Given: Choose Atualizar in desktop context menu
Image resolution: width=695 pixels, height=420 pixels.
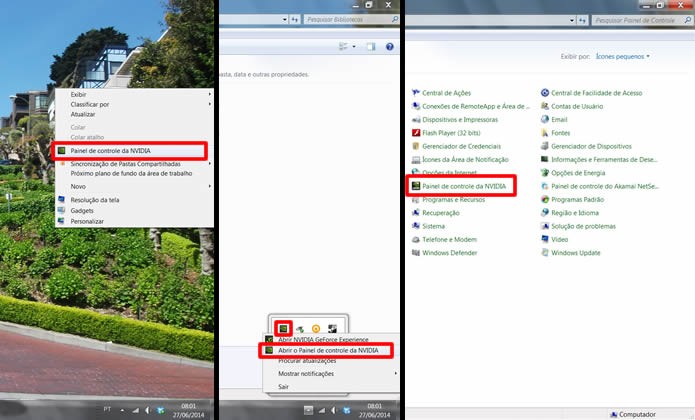Looking at the screenshot, I should [83, 114].
